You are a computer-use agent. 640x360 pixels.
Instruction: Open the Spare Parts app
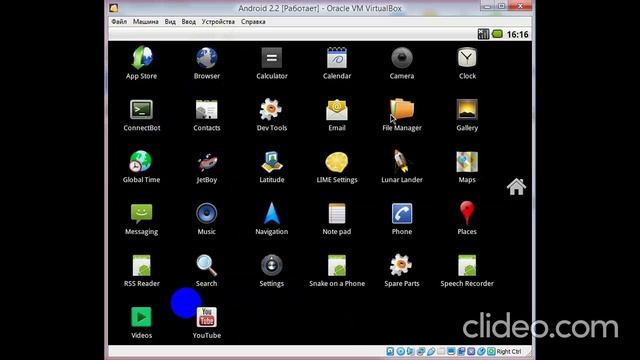[x=402, y=270]
